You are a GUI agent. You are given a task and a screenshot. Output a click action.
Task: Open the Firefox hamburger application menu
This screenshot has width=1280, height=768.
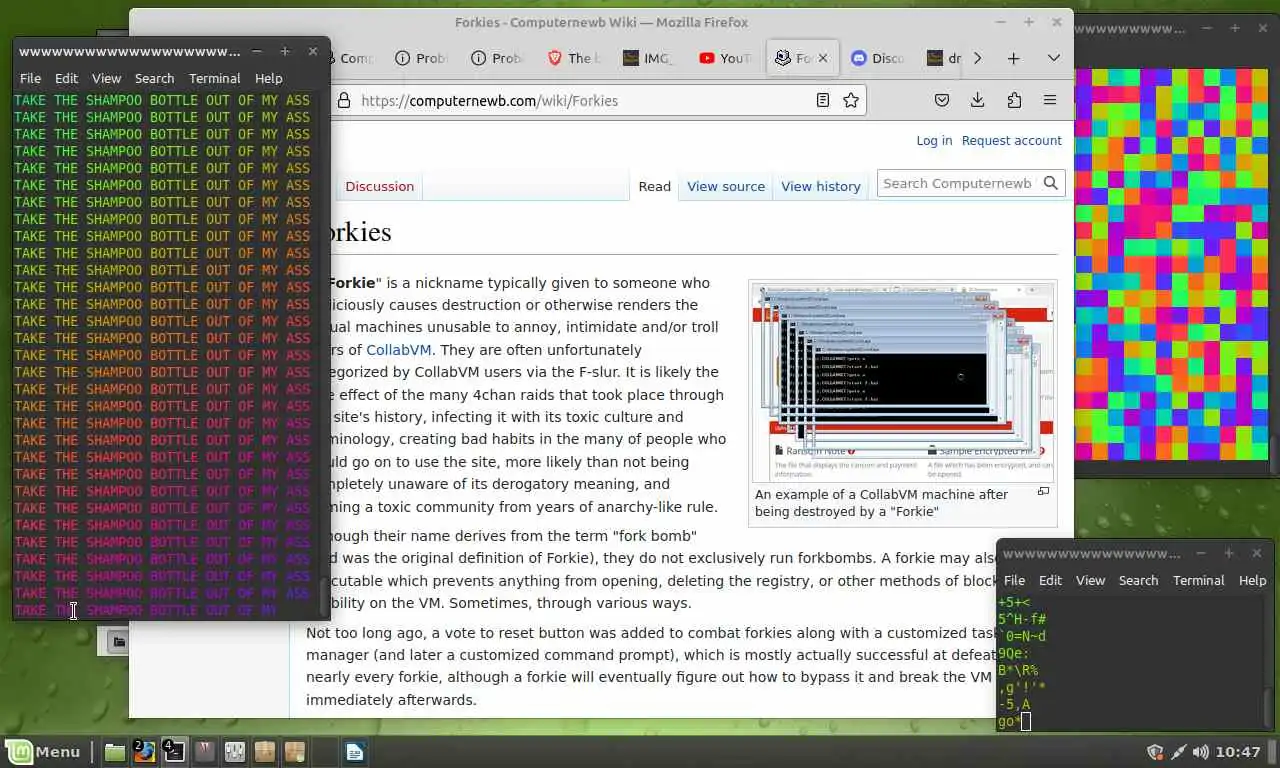[1050, 100]
